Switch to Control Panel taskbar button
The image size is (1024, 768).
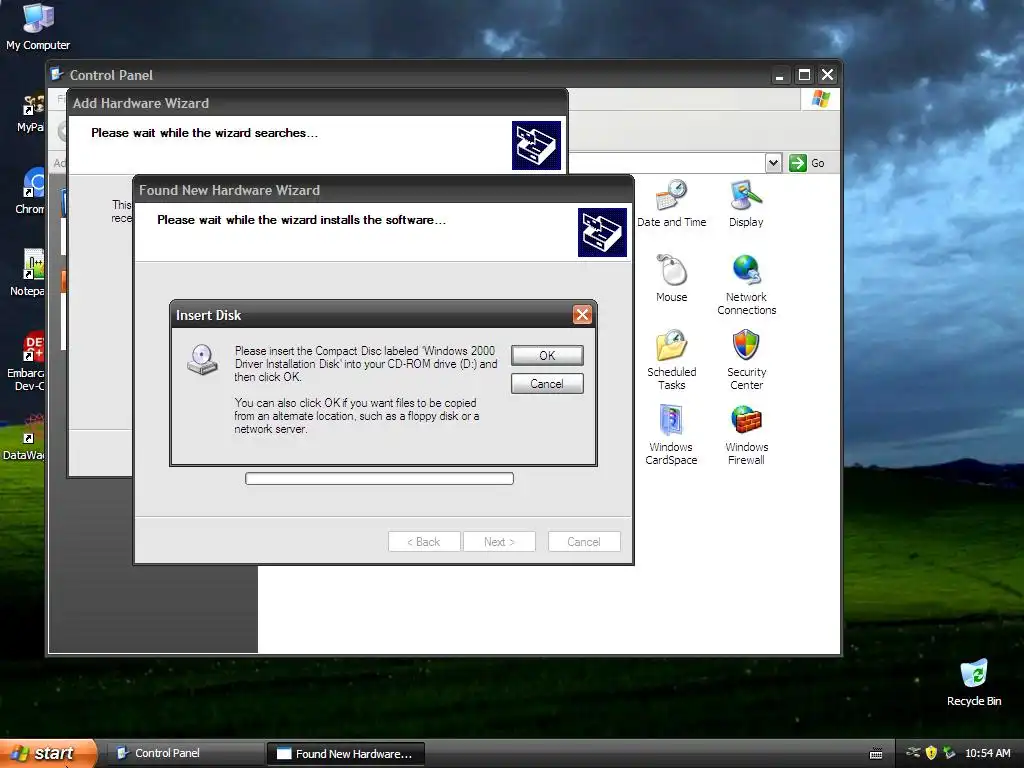[x=184, y=753]
